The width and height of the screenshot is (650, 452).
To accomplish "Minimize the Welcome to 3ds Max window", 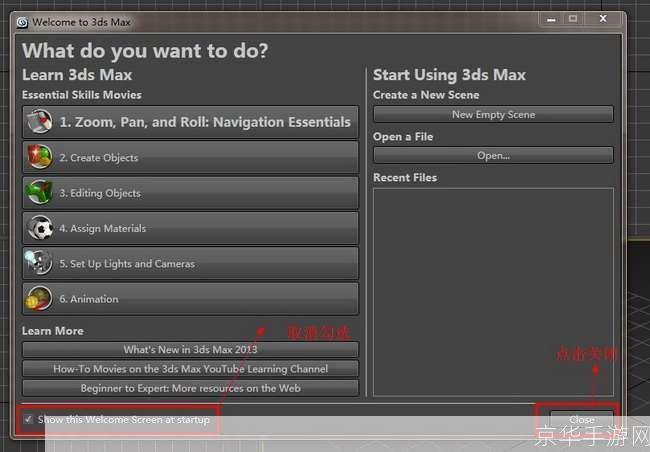I will coord(551,19).
